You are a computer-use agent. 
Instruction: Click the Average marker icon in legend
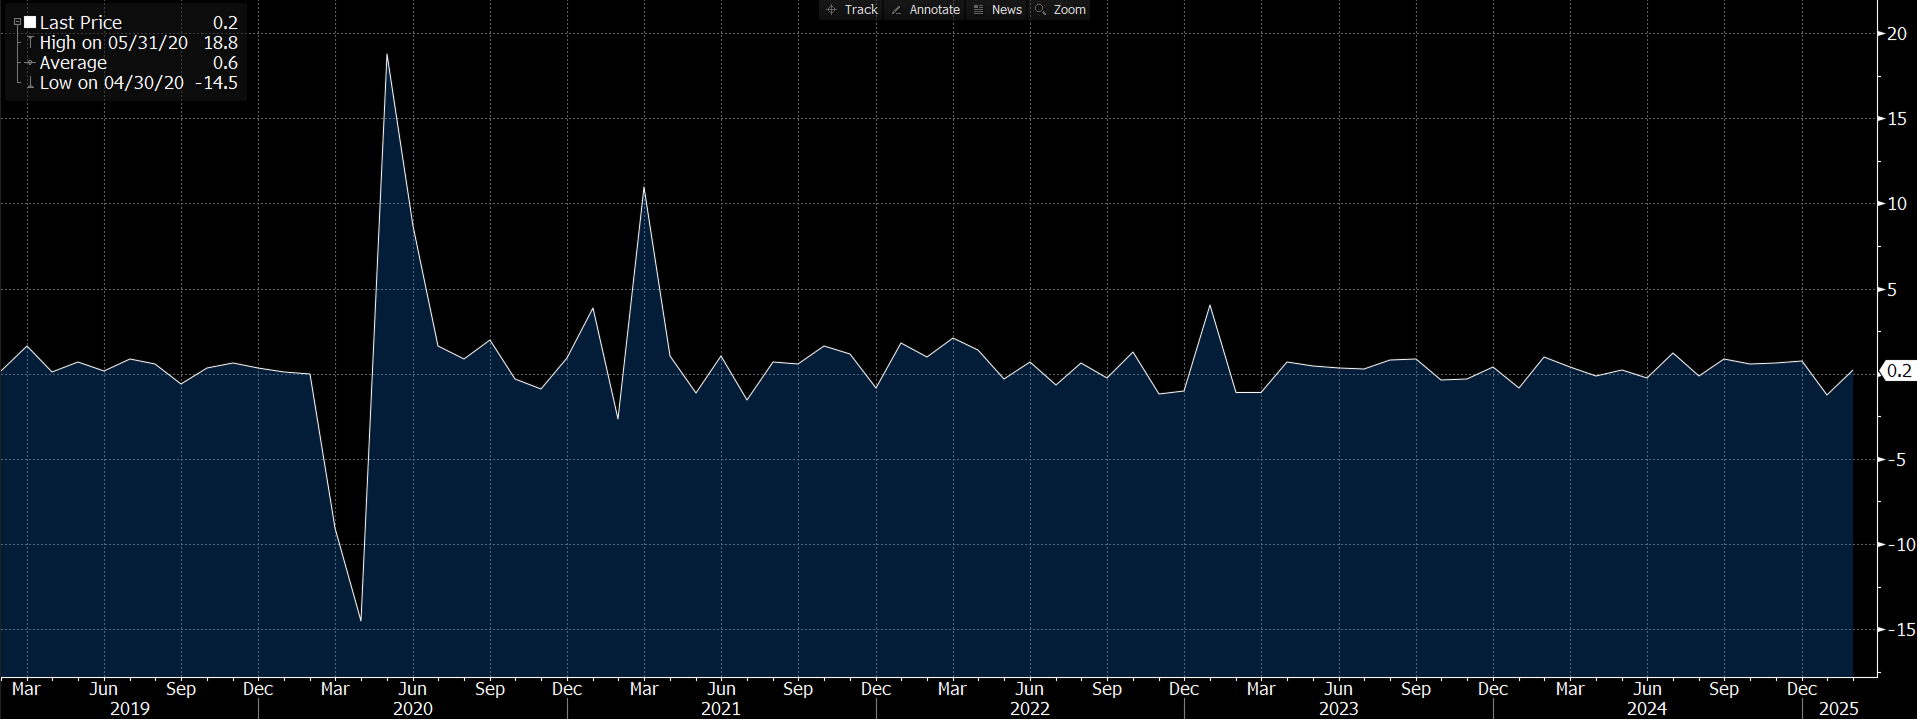click(30, 63)
